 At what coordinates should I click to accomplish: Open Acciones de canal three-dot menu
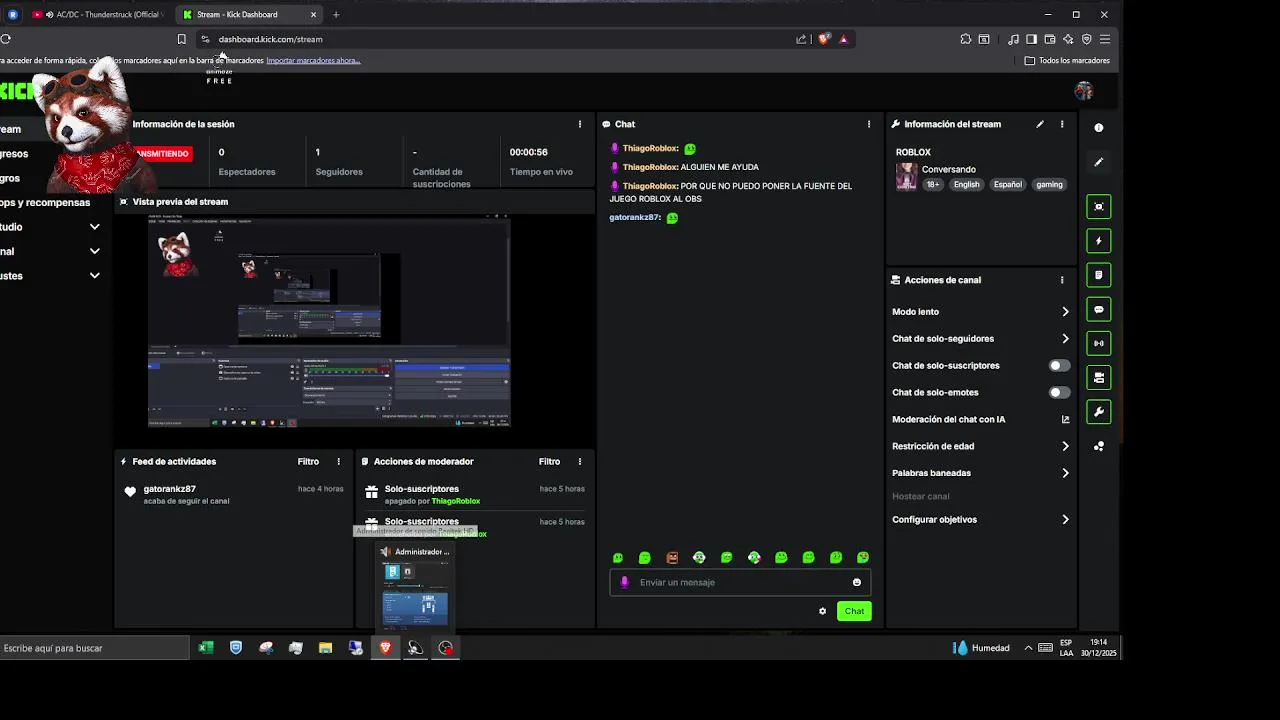point(1062,280)
